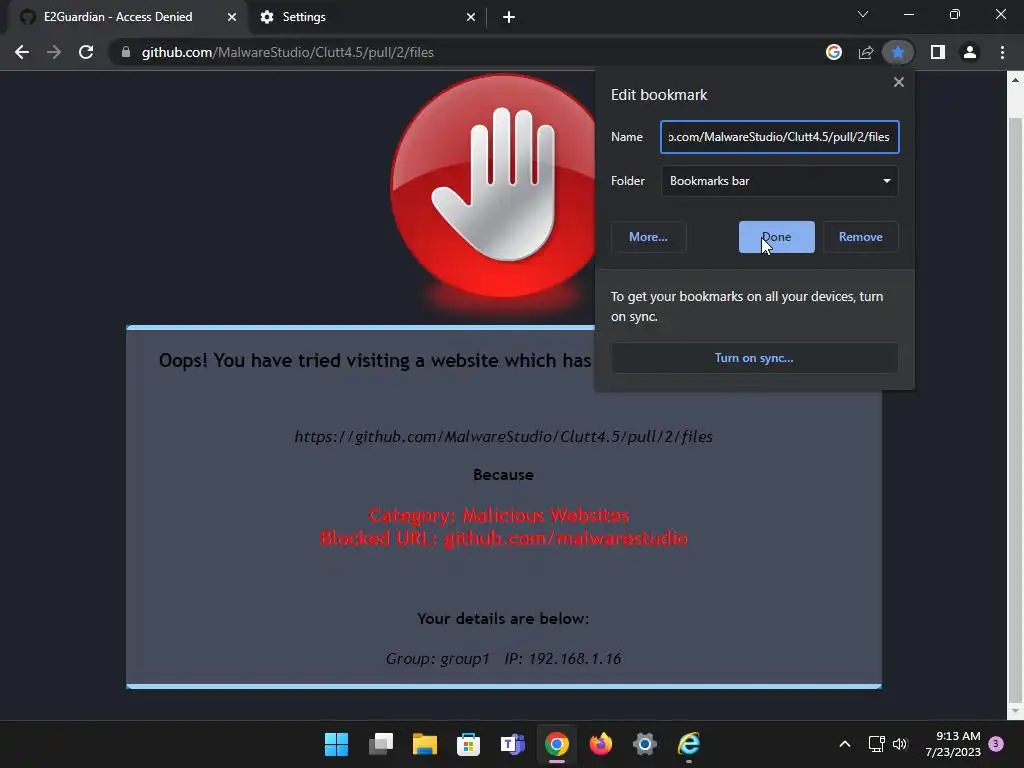Open Microsoft Store from the taskbar
Viewport: 1024px width, 768px height.
pyautogui.click(x=468, y=744)
